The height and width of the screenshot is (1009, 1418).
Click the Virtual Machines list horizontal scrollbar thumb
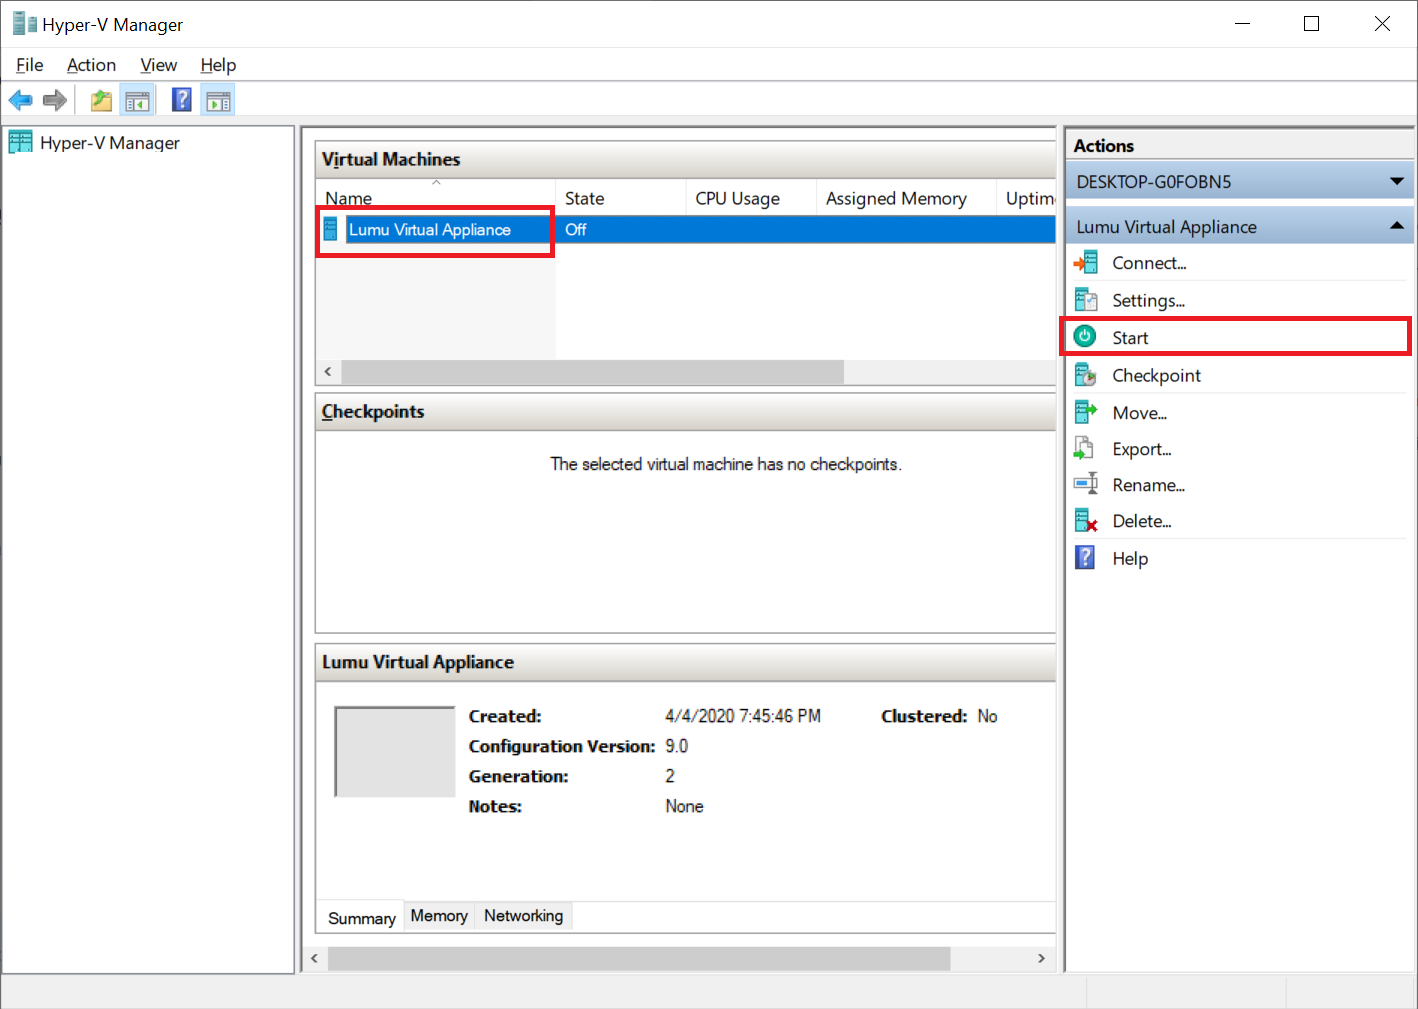(x=593, y=372)
